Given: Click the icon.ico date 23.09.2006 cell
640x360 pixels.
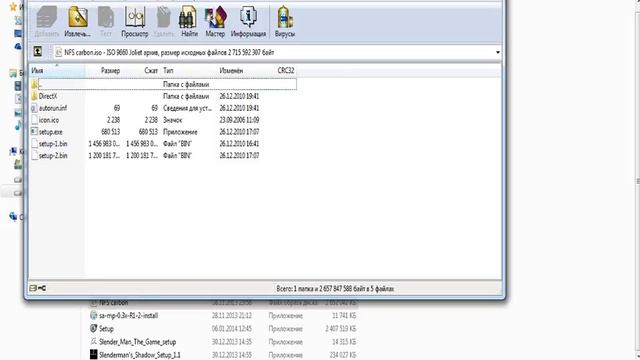Looking at the screenshot, I should coord(239,120).
